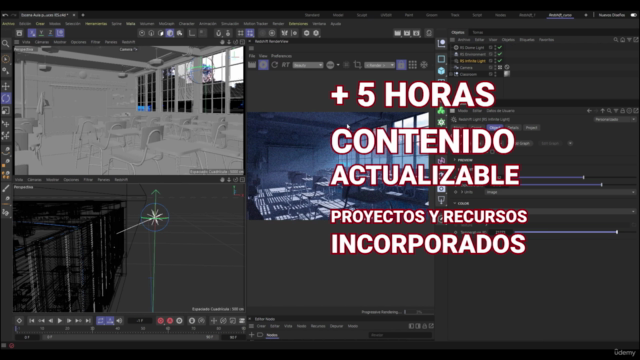Viewport: 640px width, 360px height.
Task: Click the autokey red button
Action: [170, 321]
